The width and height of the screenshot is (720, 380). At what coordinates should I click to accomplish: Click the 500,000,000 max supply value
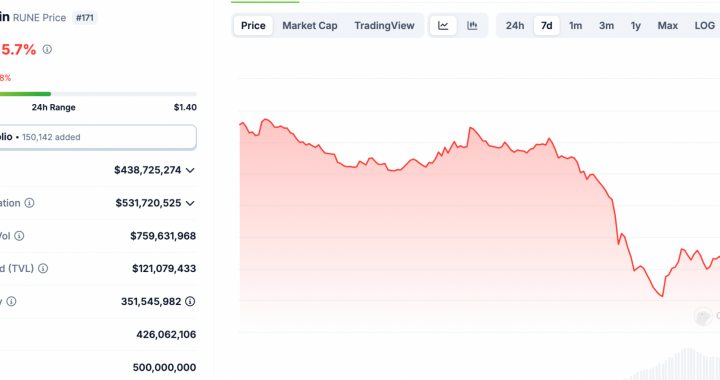164,368
